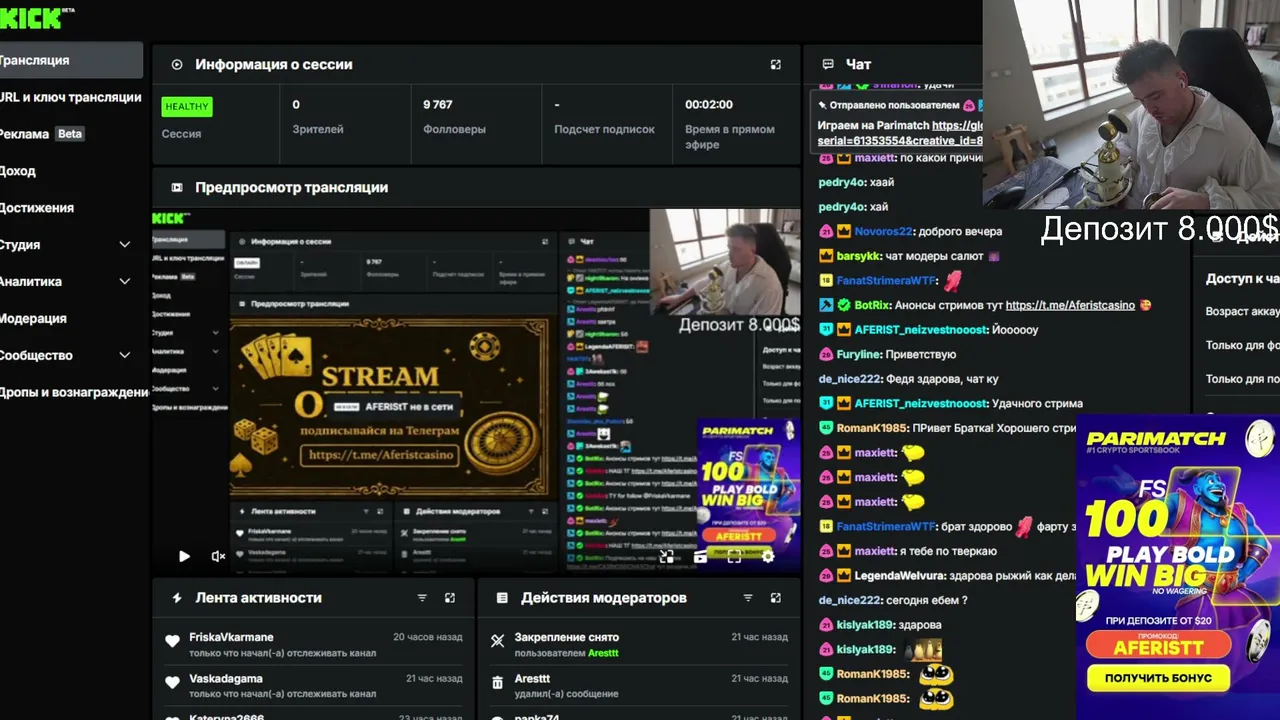Click username LegendaWelvura in chat
Viewport: 1280px width, 720px height.
[898, 575]
